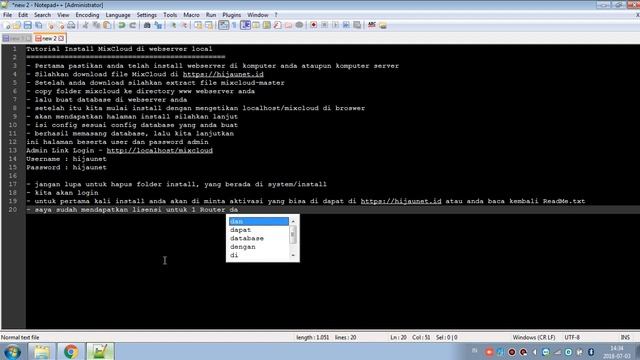
Task: Click the autocomplete list scrollbar thumb
Action: (x=293, y=235)
